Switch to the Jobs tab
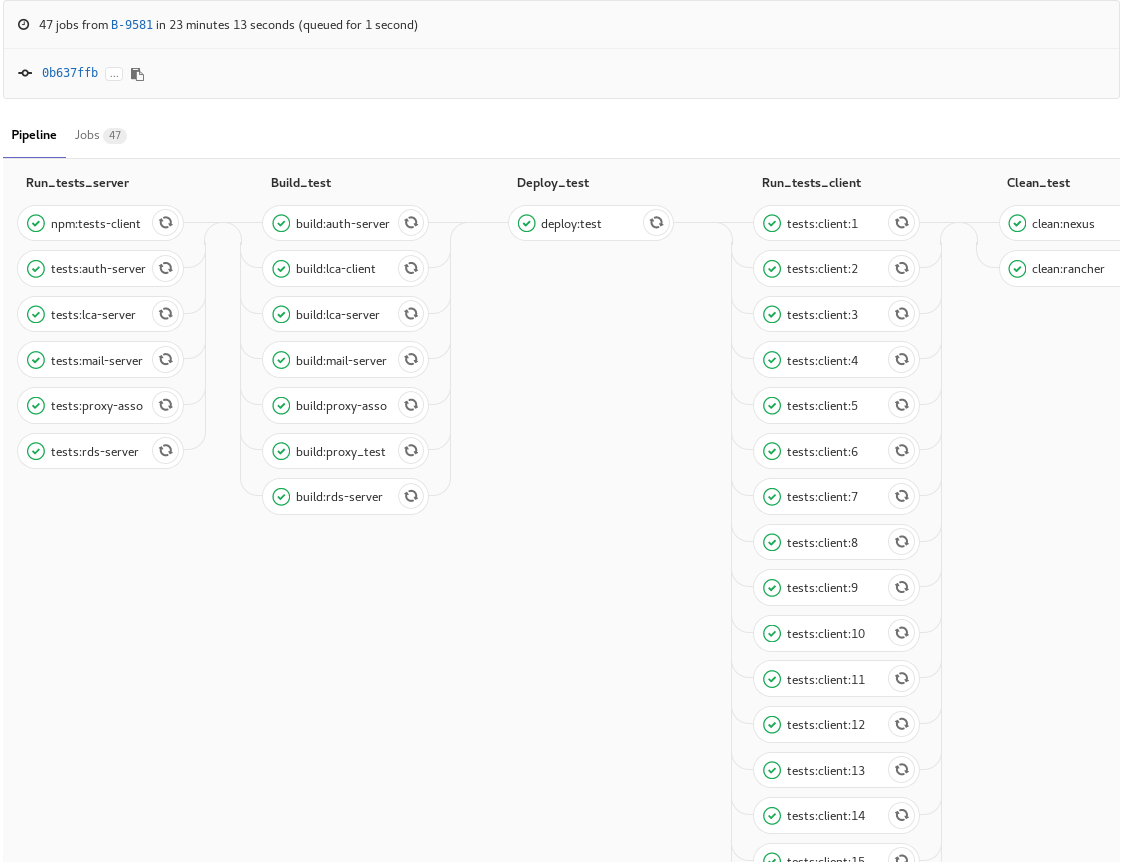This screenshot has height=862, width=1123. [x=99, y=135]
